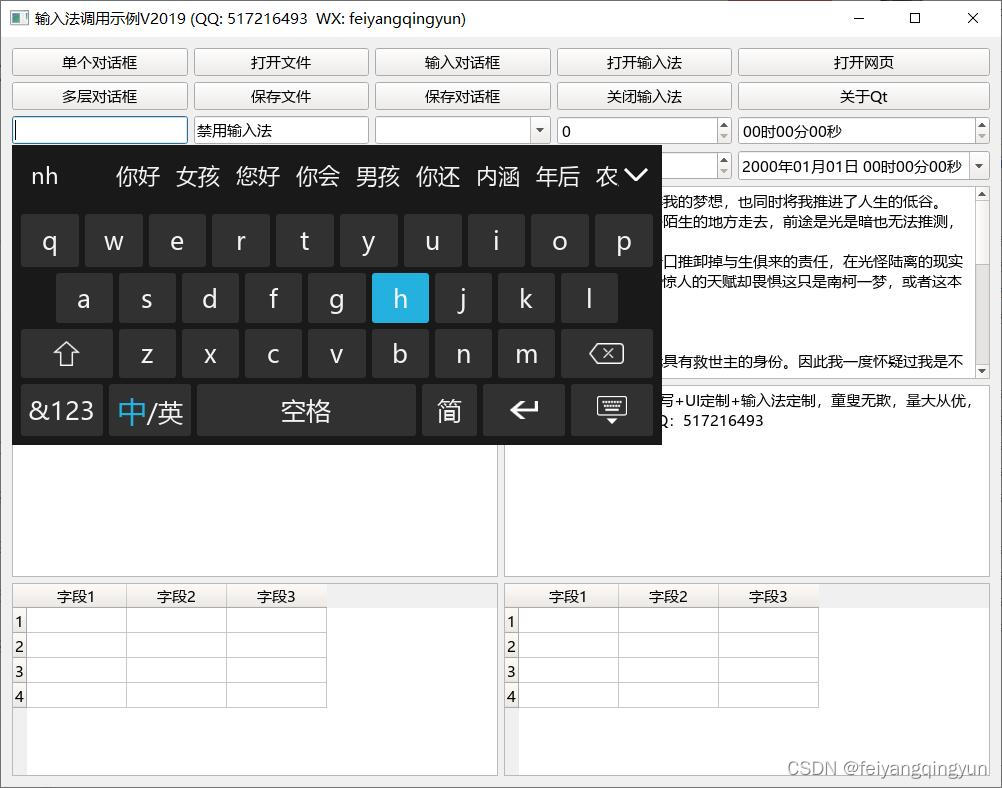Hide the on-screen keyboard with keyboard icon
Image resolution: width=1002 pixels, height=788 pixels.
coord(612,410)
